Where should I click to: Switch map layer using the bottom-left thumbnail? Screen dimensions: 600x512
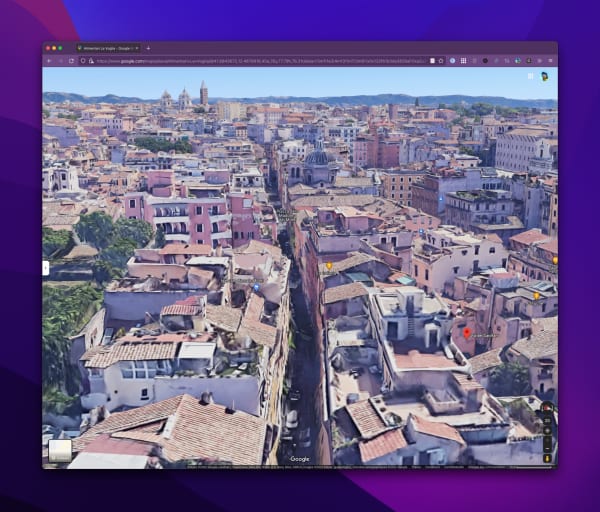click(60, 451)
